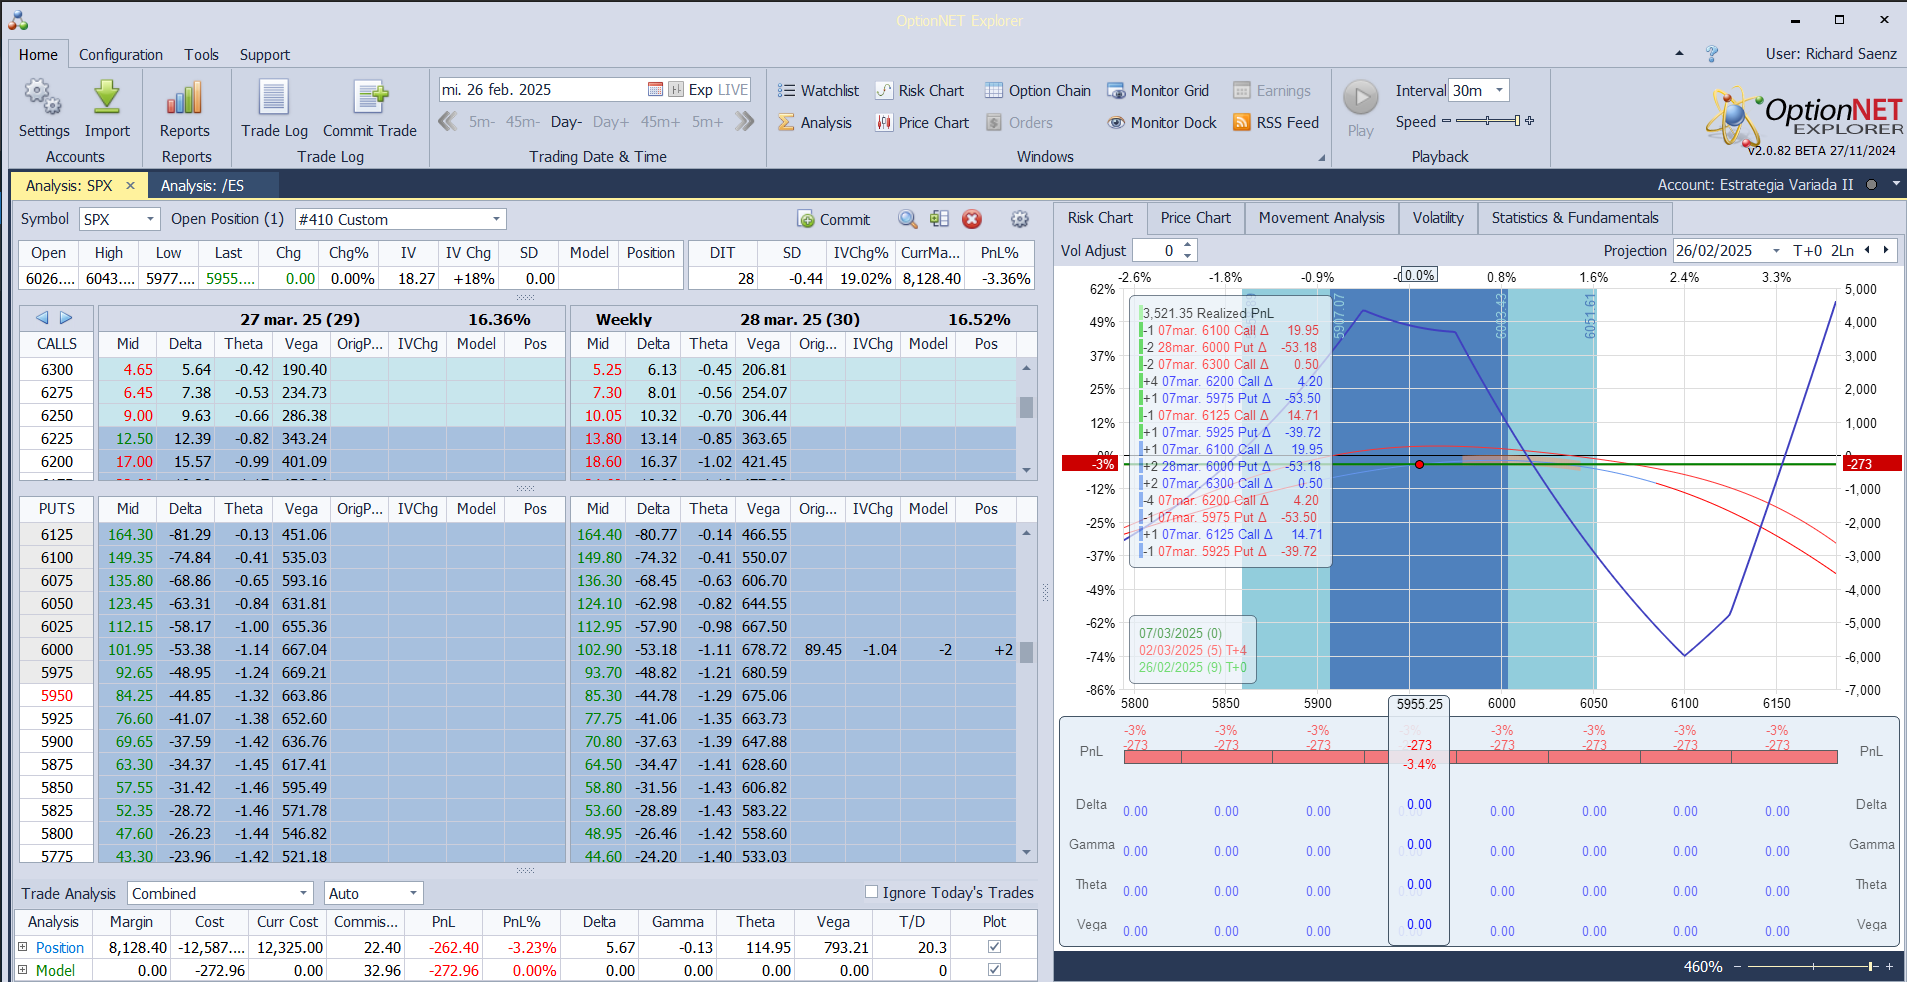This screenshot has height=982, width=1907.
Task: Click the 5m+ step button
Action: [x=707, y=122]
